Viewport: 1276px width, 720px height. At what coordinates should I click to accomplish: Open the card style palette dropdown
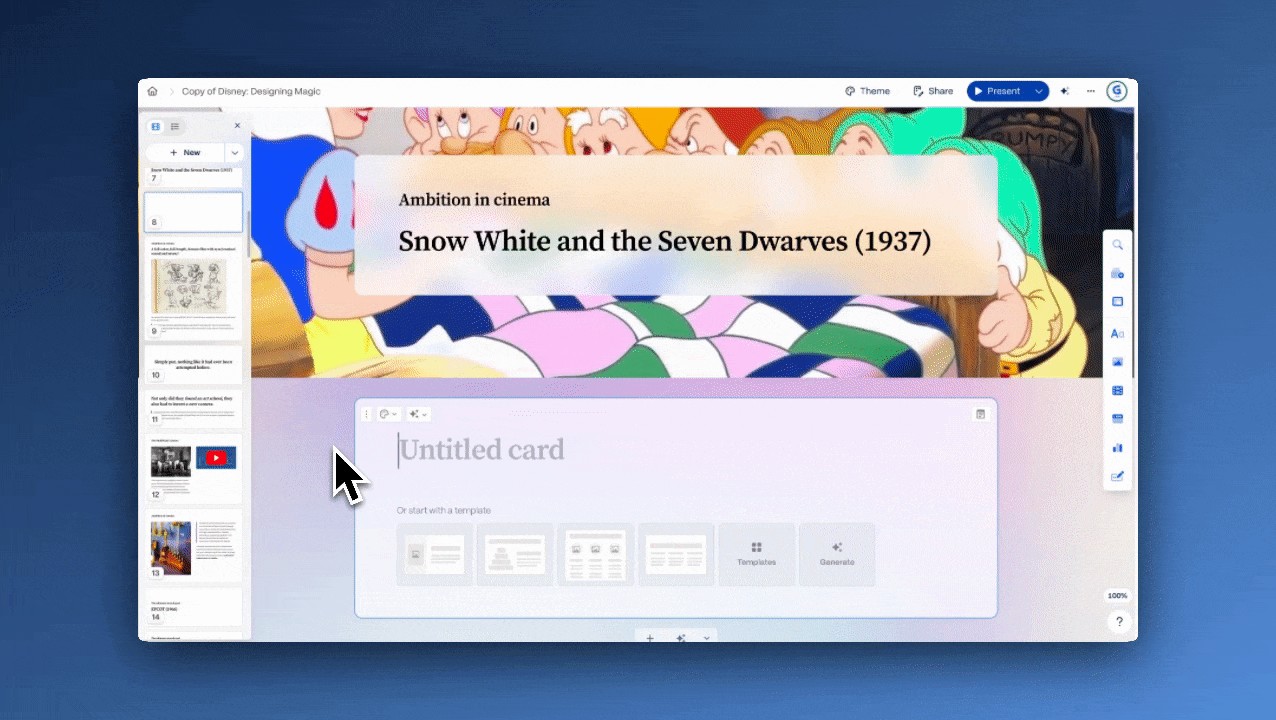[388, 414]
